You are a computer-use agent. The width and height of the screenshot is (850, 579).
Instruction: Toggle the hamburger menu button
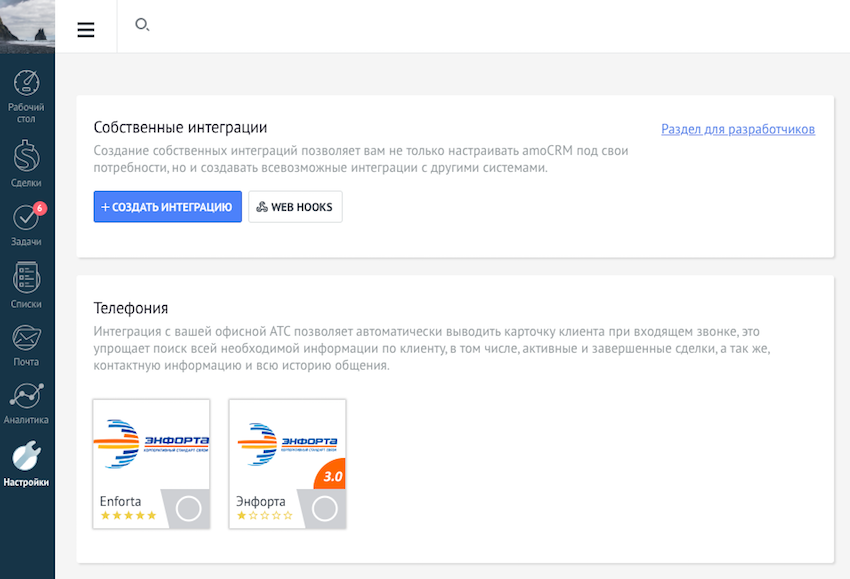tap(86, 29)
